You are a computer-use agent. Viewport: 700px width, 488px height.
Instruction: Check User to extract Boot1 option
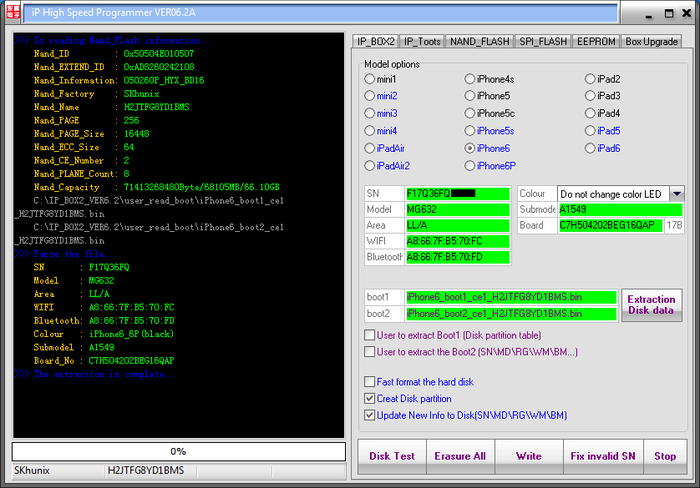pyautogui.click(x=371, y=335)
